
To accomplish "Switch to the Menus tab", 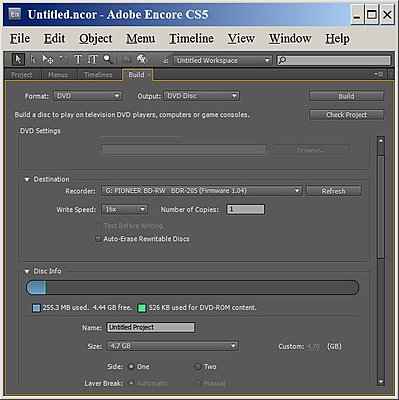I will [58, 75].
